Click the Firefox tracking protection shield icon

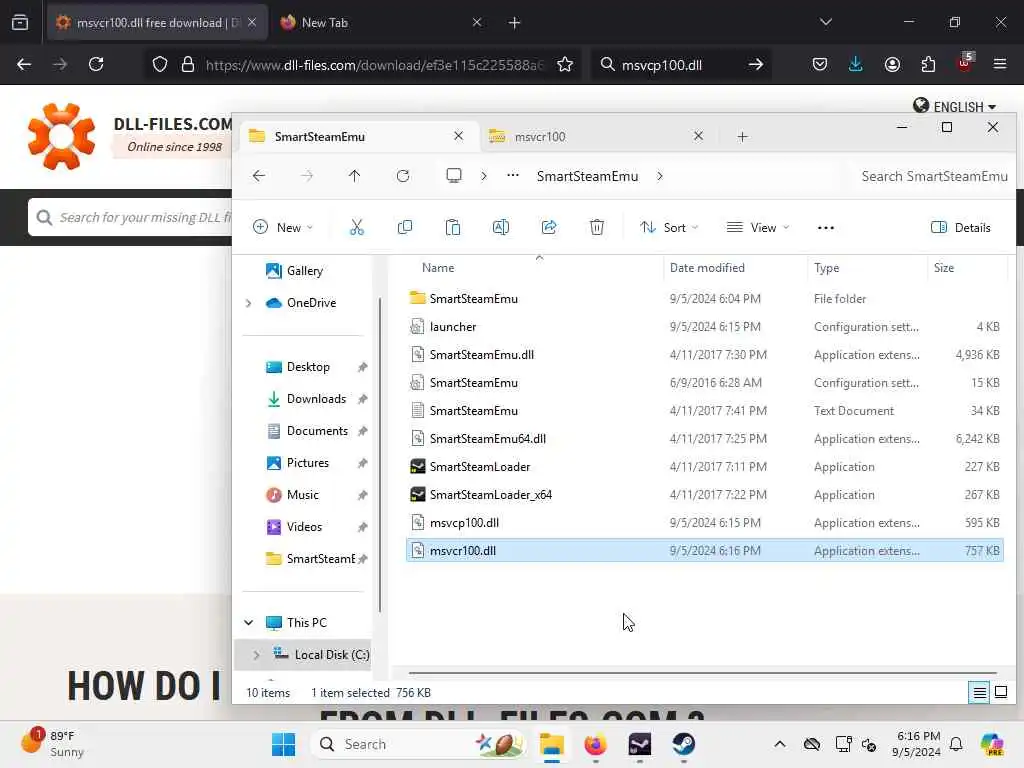160,64
